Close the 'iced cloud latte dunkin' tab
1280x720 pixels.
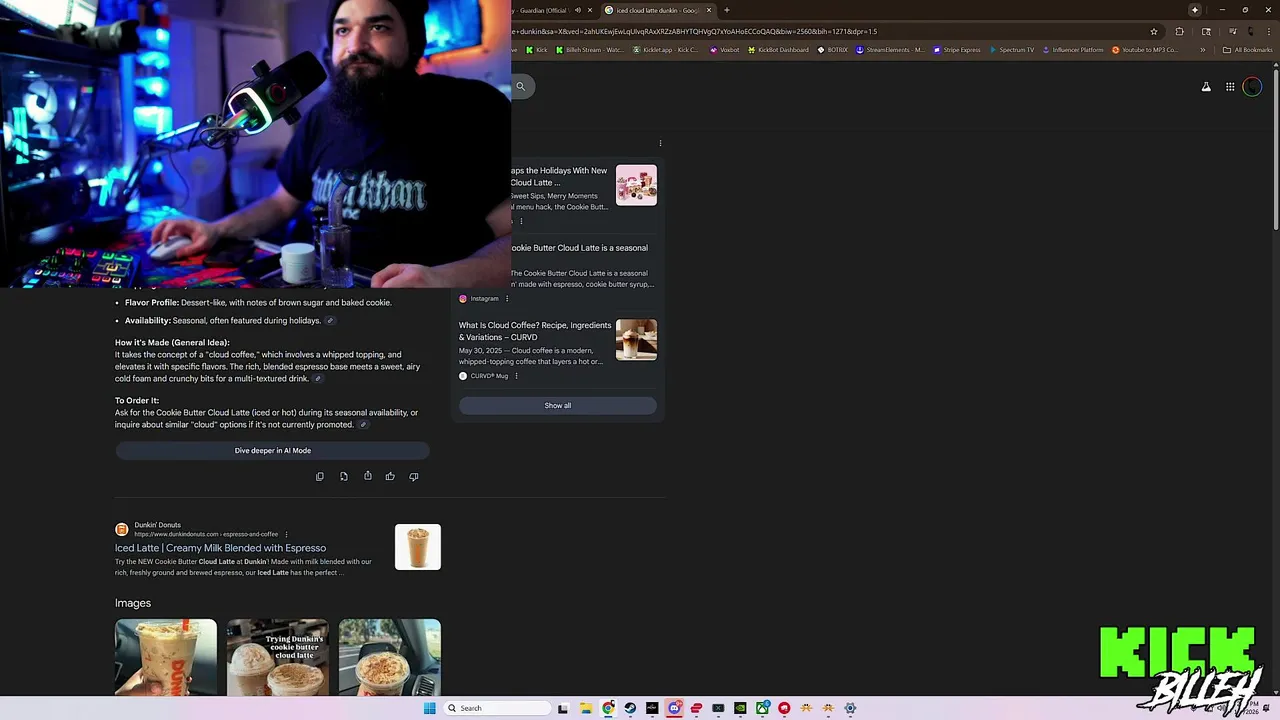click(709, 10)
